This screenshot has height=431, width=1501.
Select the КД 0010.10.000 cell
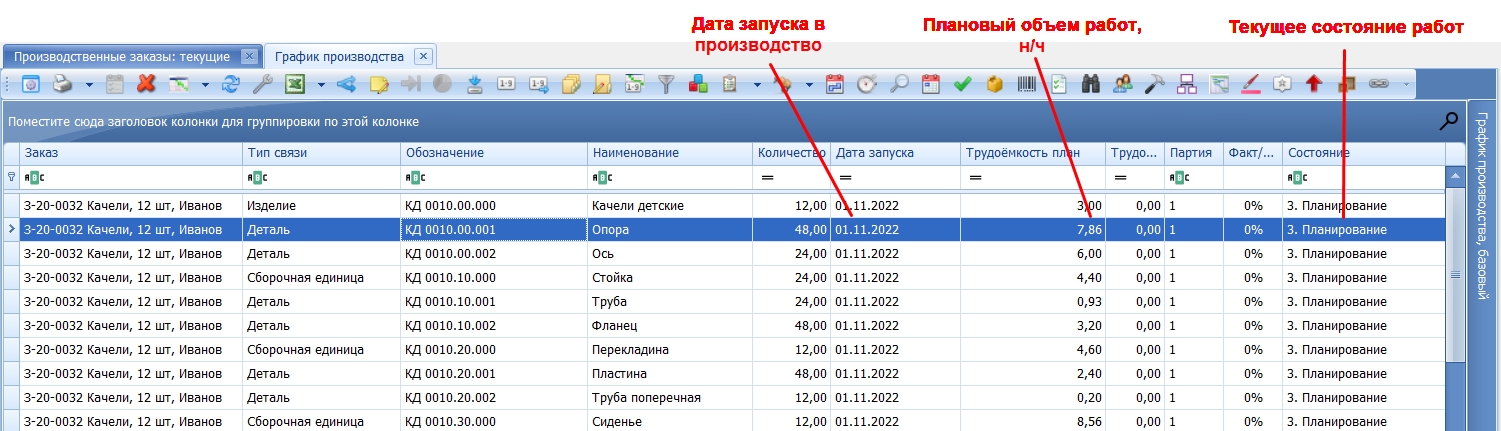tap(494, 277)
